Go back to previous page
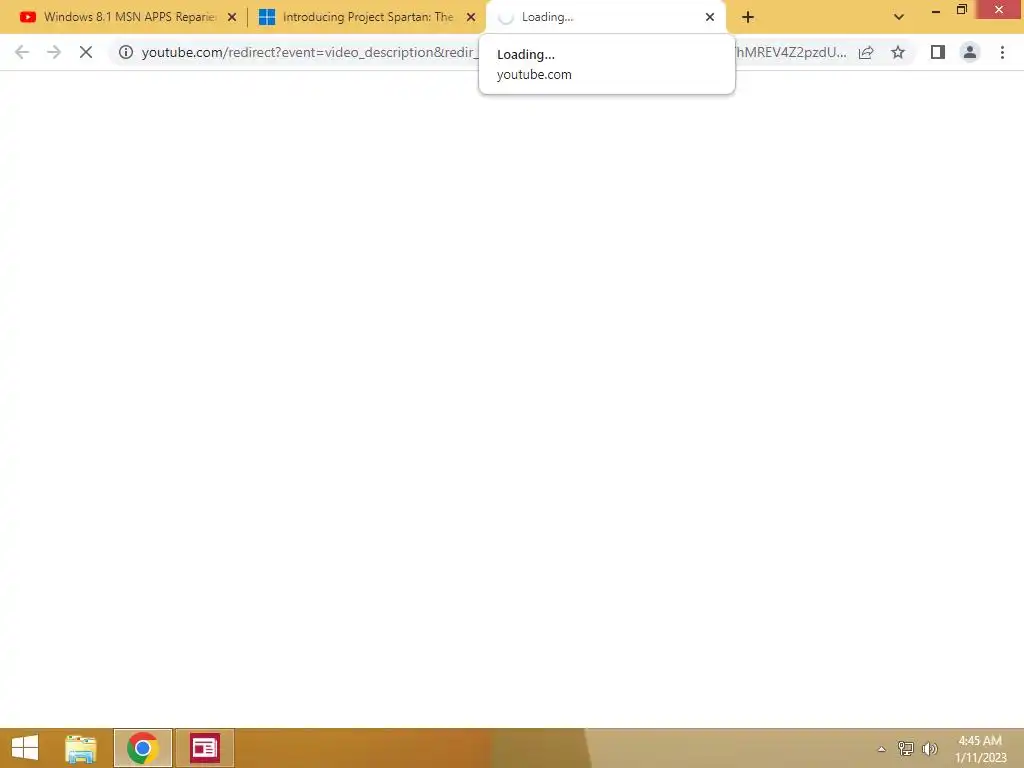1024x768 pixels. coord(22,52)
